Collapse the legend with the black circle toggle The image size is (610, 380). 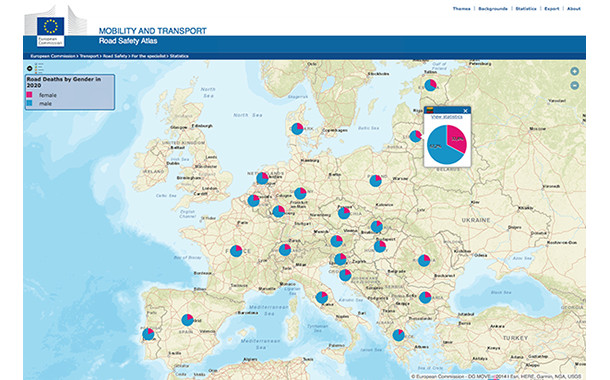[x=30, y=68]
